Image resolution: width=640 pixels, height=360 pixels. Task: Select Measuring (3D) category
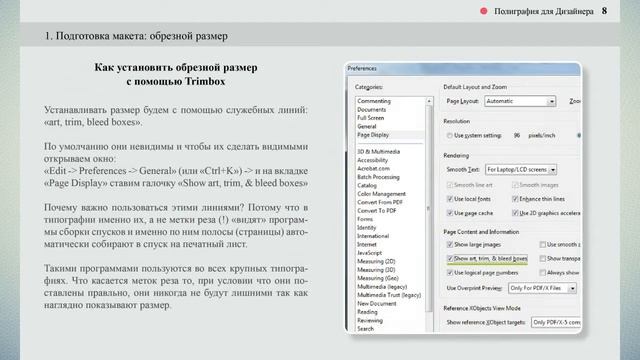click(376, 269)
